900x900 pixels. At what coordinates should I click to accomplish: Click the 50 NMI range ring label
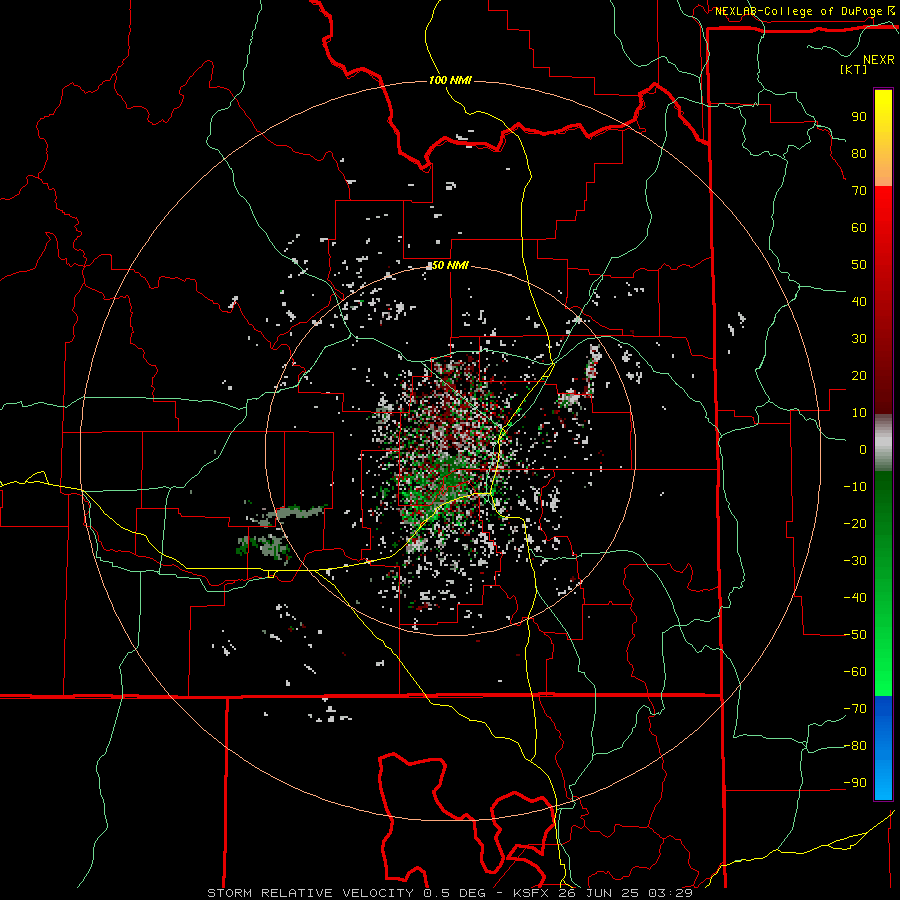(x=450, y=265)
